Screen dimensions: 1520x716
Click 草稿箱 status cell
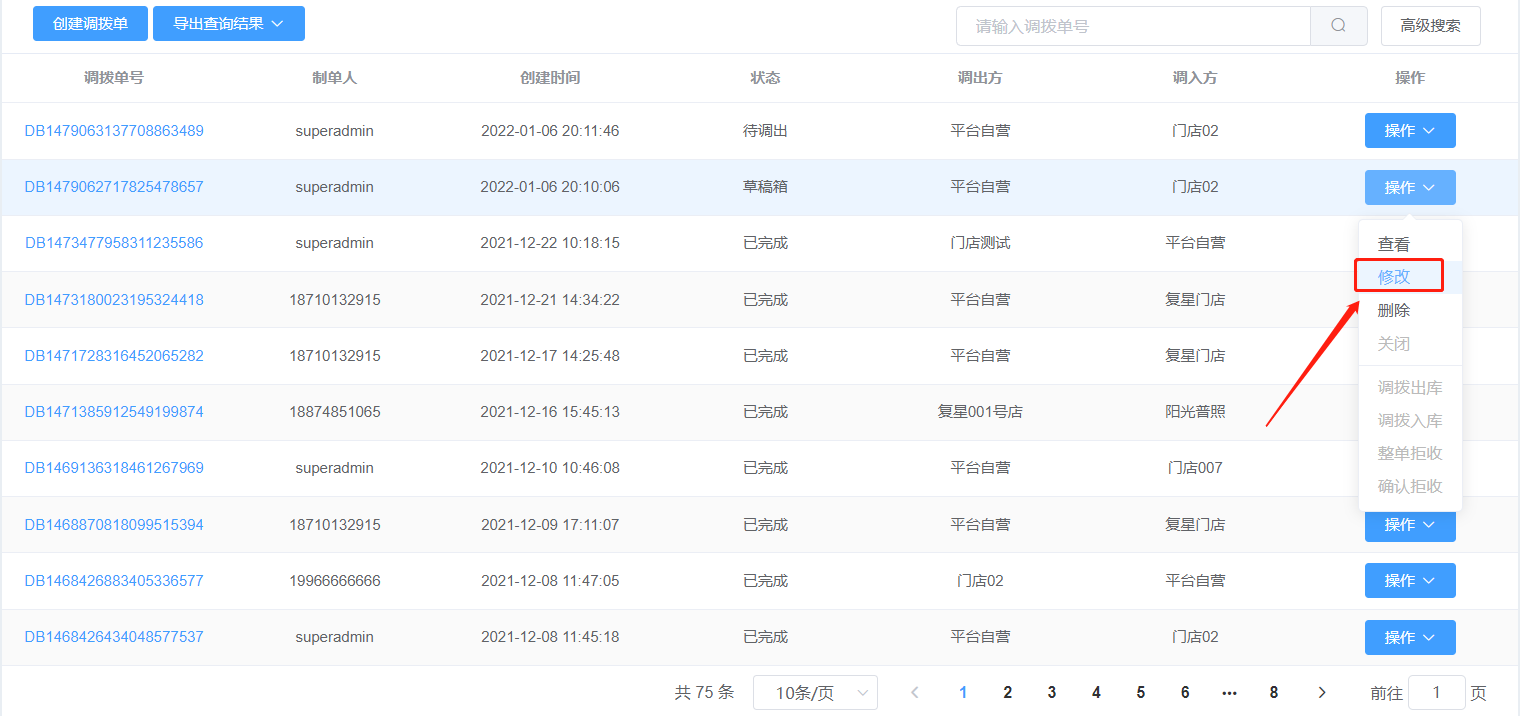pos(765,187)
